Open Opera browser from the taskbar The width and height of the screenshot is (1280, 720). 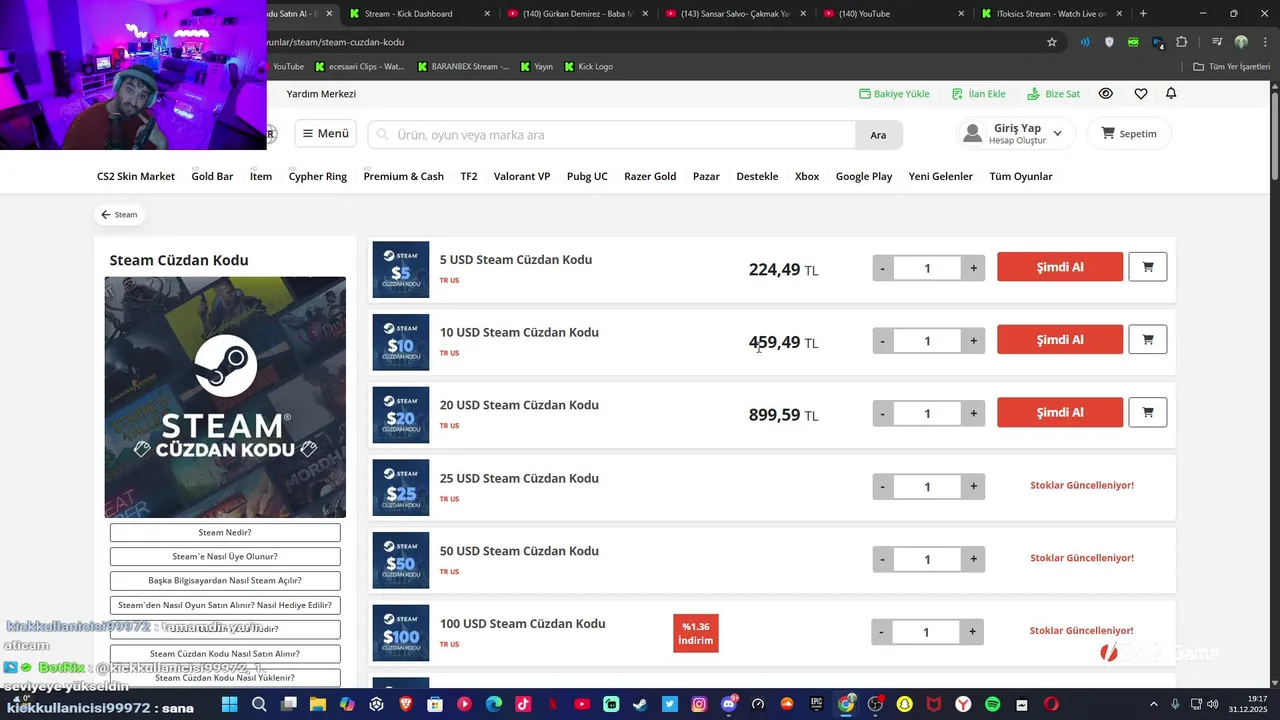click(1051, 704)
